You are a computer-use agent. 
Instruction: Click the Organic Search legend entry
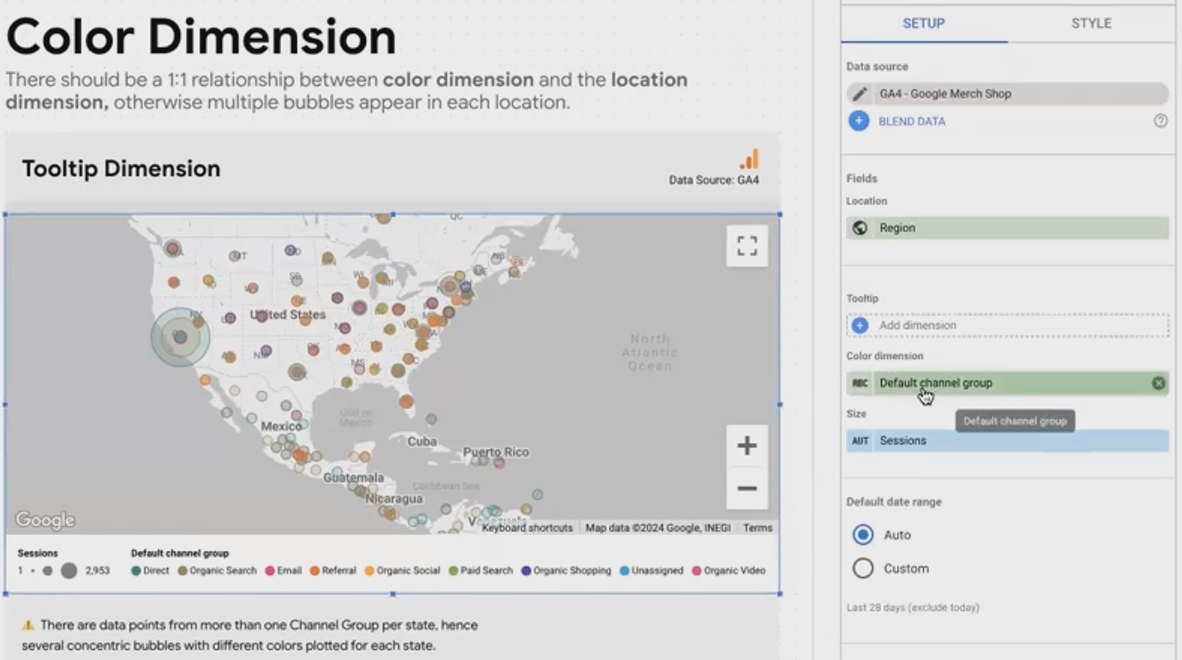(x=217, y=571)
